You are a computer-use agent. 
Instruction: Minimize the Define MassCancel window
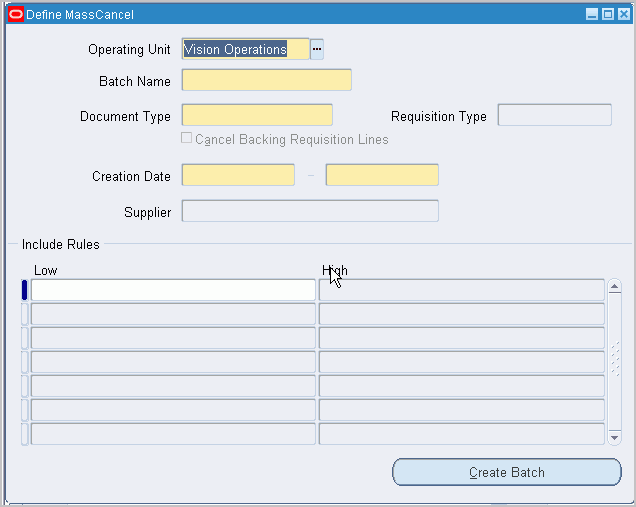coord(592,15)
